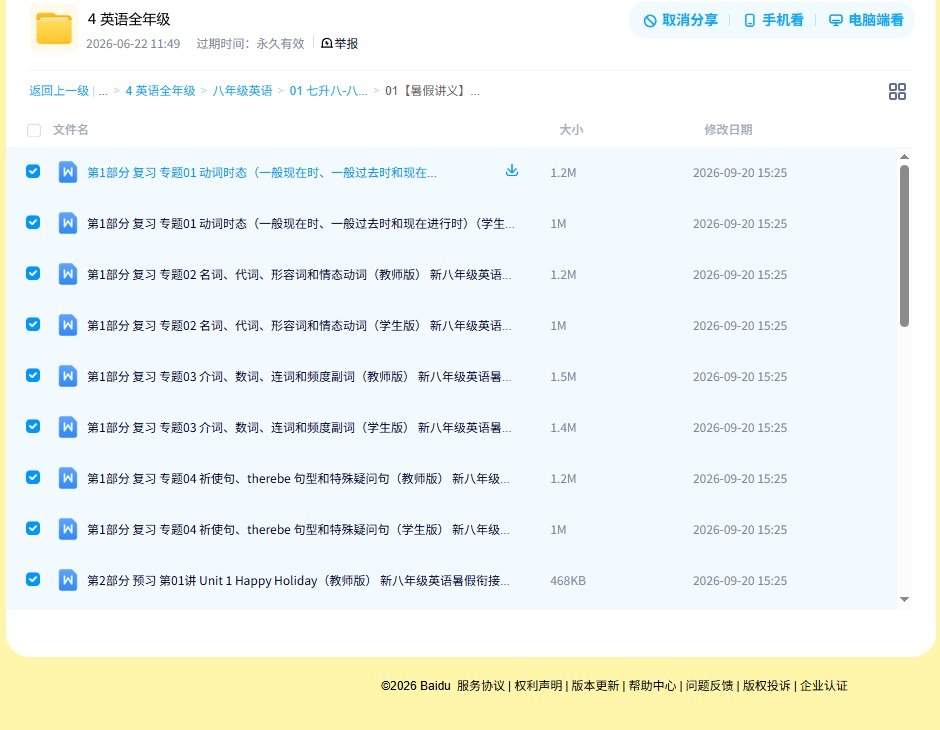Click the 468KB size cell
The image size is (940, 730).
pyautogui.click(x=568, y=580)
